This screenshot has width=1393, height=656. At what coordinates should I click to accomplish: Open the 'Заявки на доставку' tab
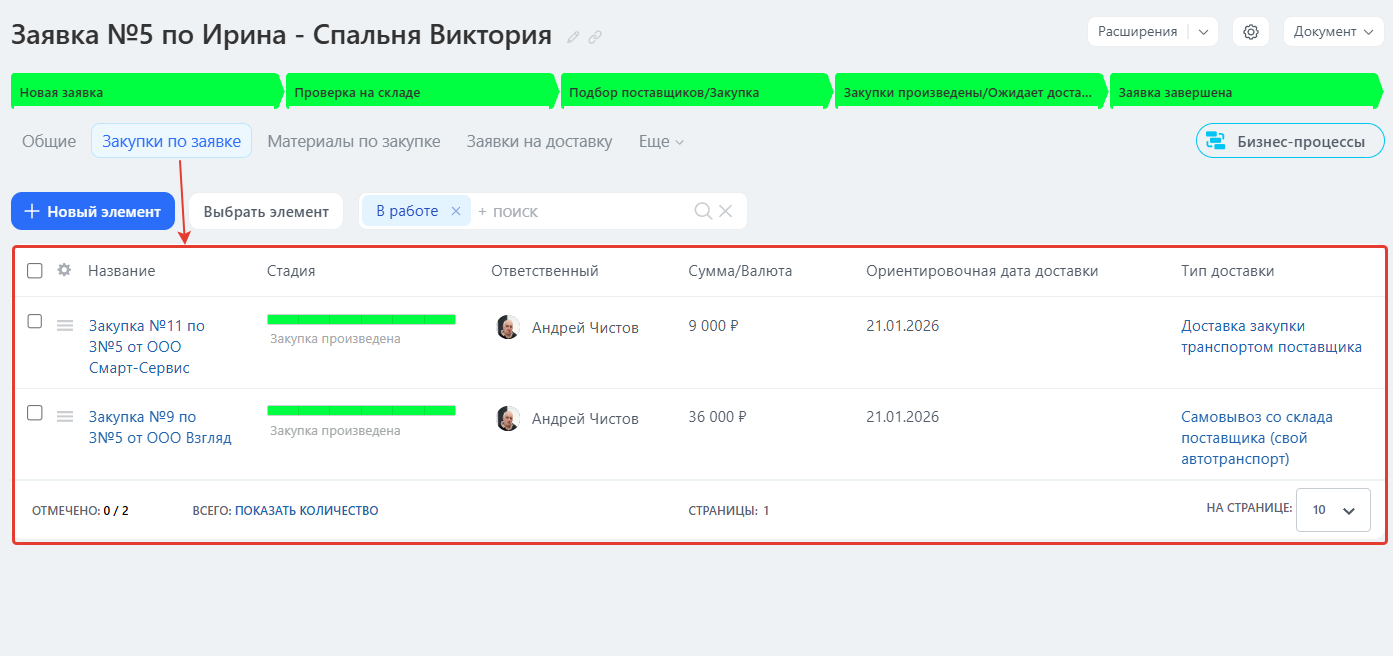coord(539,142)
